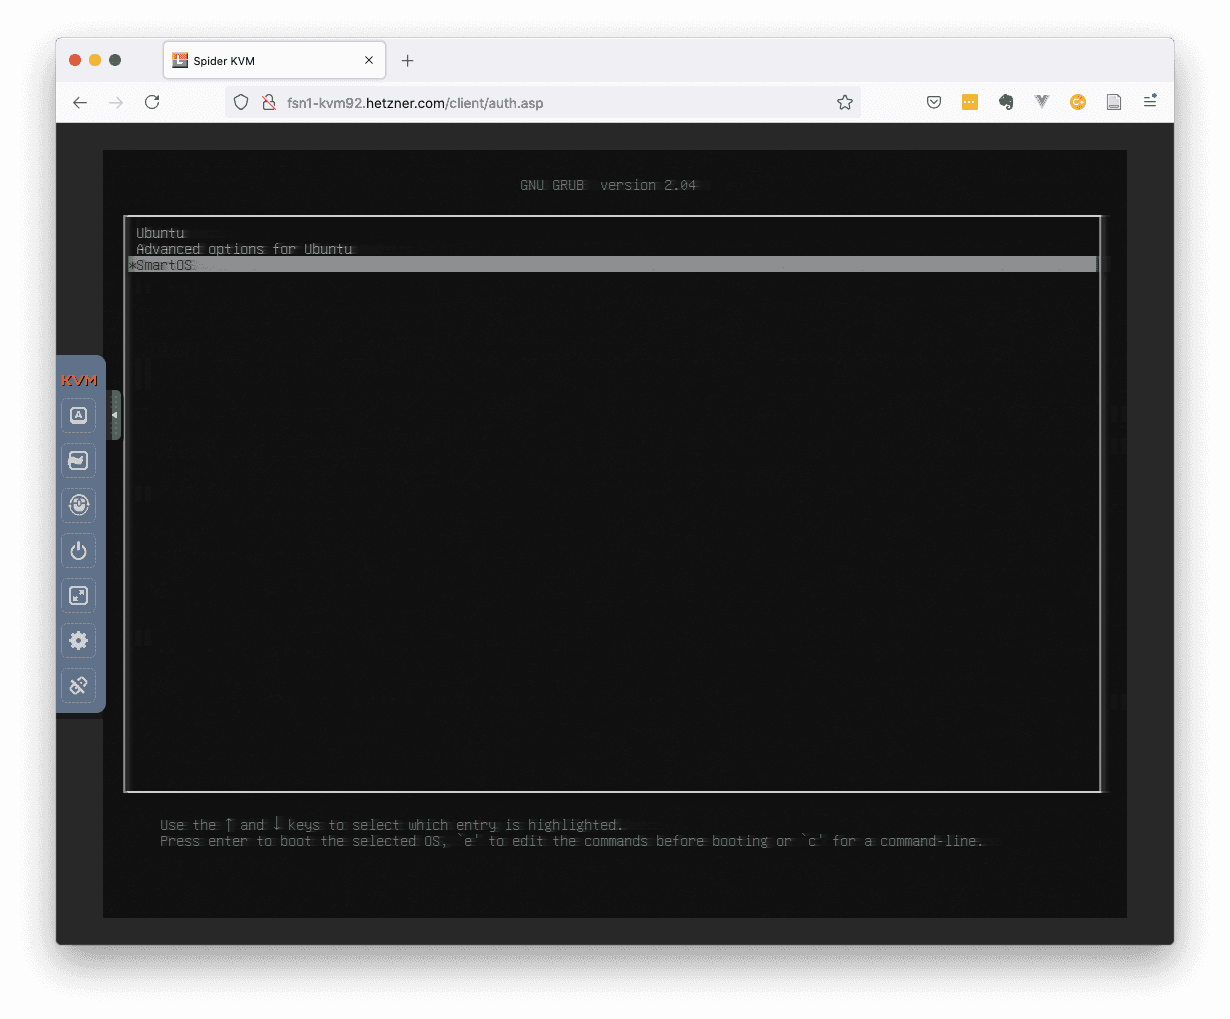Open the gray page-shaped extension icon
Screen dimensions: 1230x1019
tap(1114, 102)
